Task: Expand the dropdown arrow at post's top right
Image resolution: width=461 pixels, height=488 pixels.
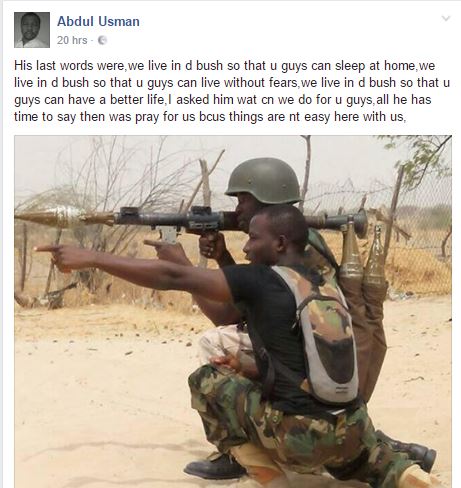Action: click(446, 18)
